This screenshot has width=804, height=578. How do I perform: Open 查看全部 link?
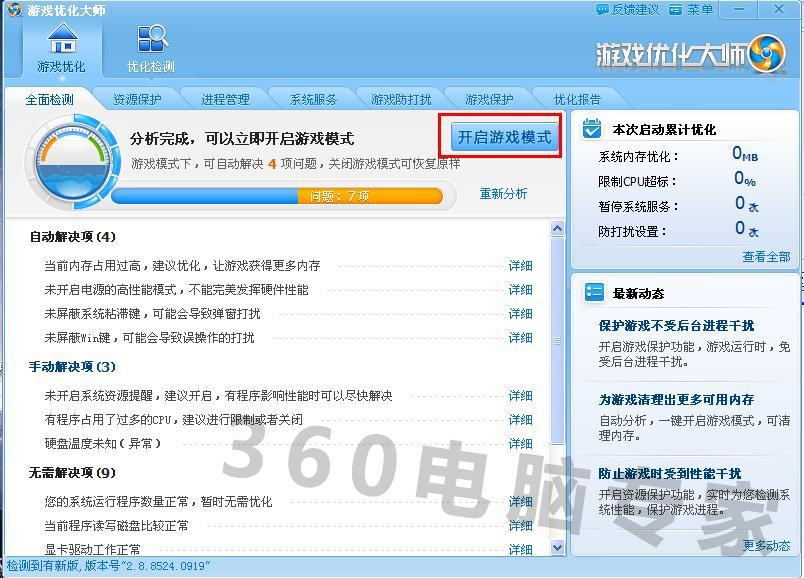(766, 256)
